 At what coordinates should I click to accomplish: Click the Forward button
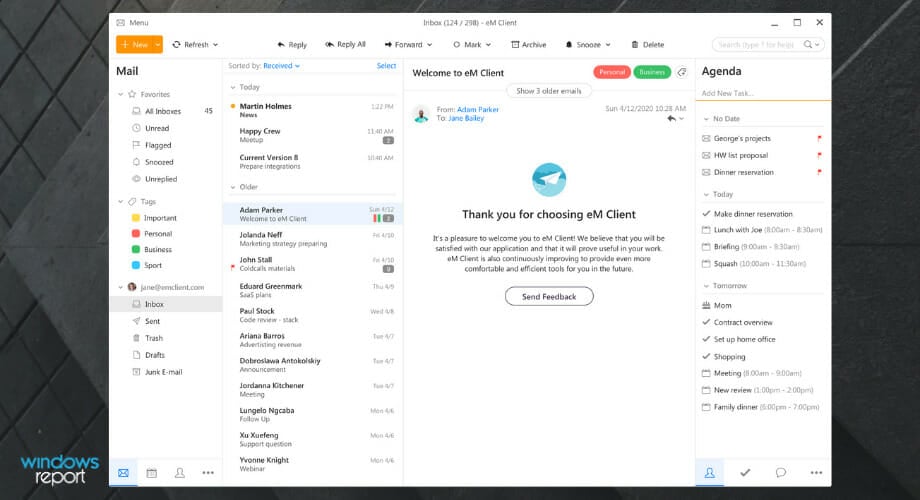coord(403,45)
